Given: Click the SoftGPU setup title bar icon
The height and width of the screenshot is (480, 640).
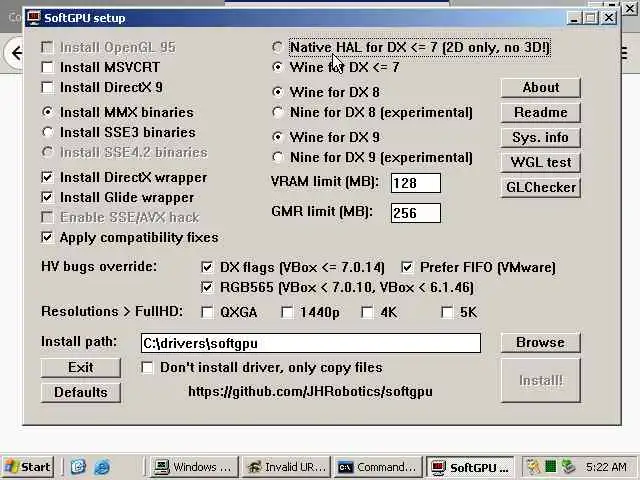Looking at the screenshot, I should pos(34,18).
